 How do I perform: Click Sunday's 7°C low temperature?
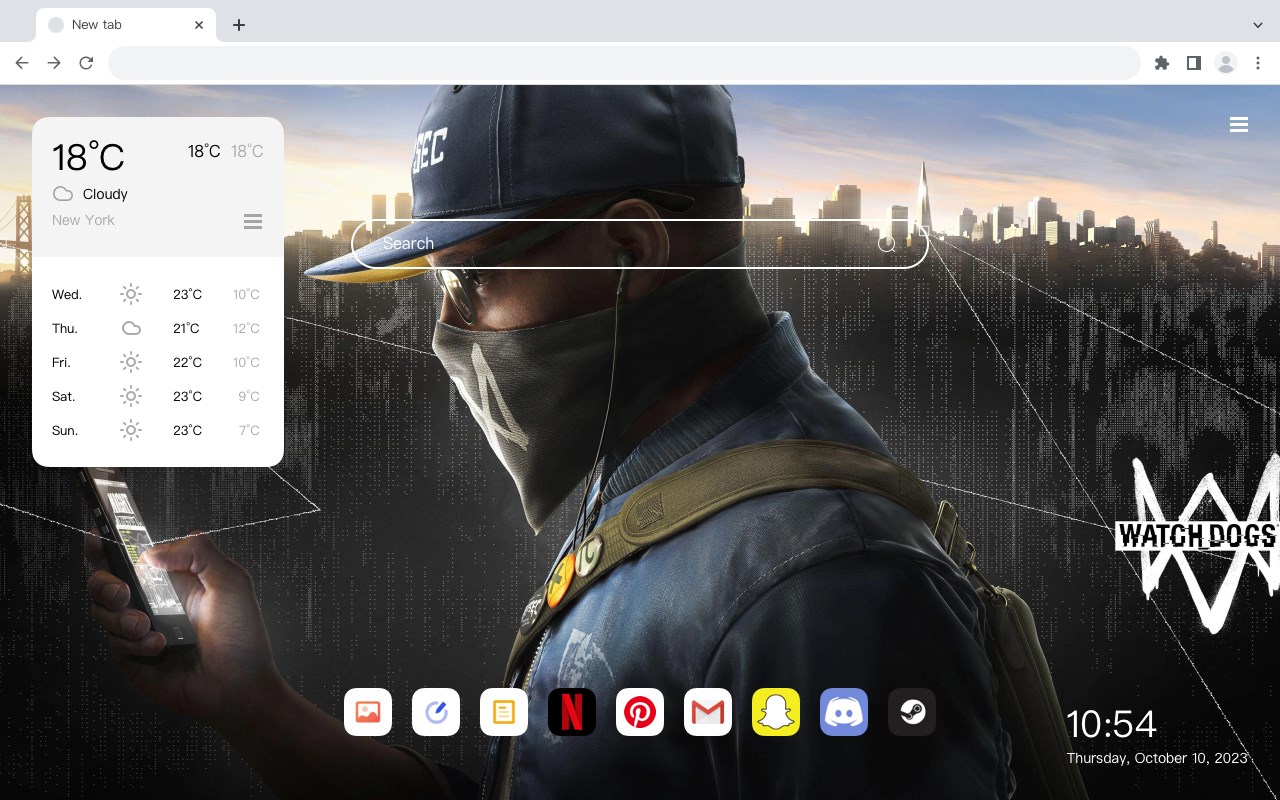pyautogui.click(x=249, y=430)
